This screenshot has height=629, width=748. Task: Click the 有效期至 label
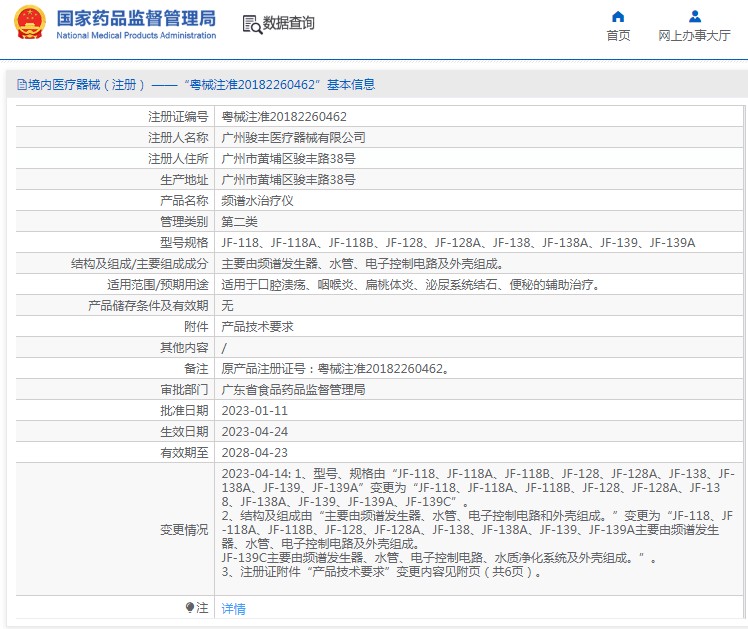(x=184, y=453)
